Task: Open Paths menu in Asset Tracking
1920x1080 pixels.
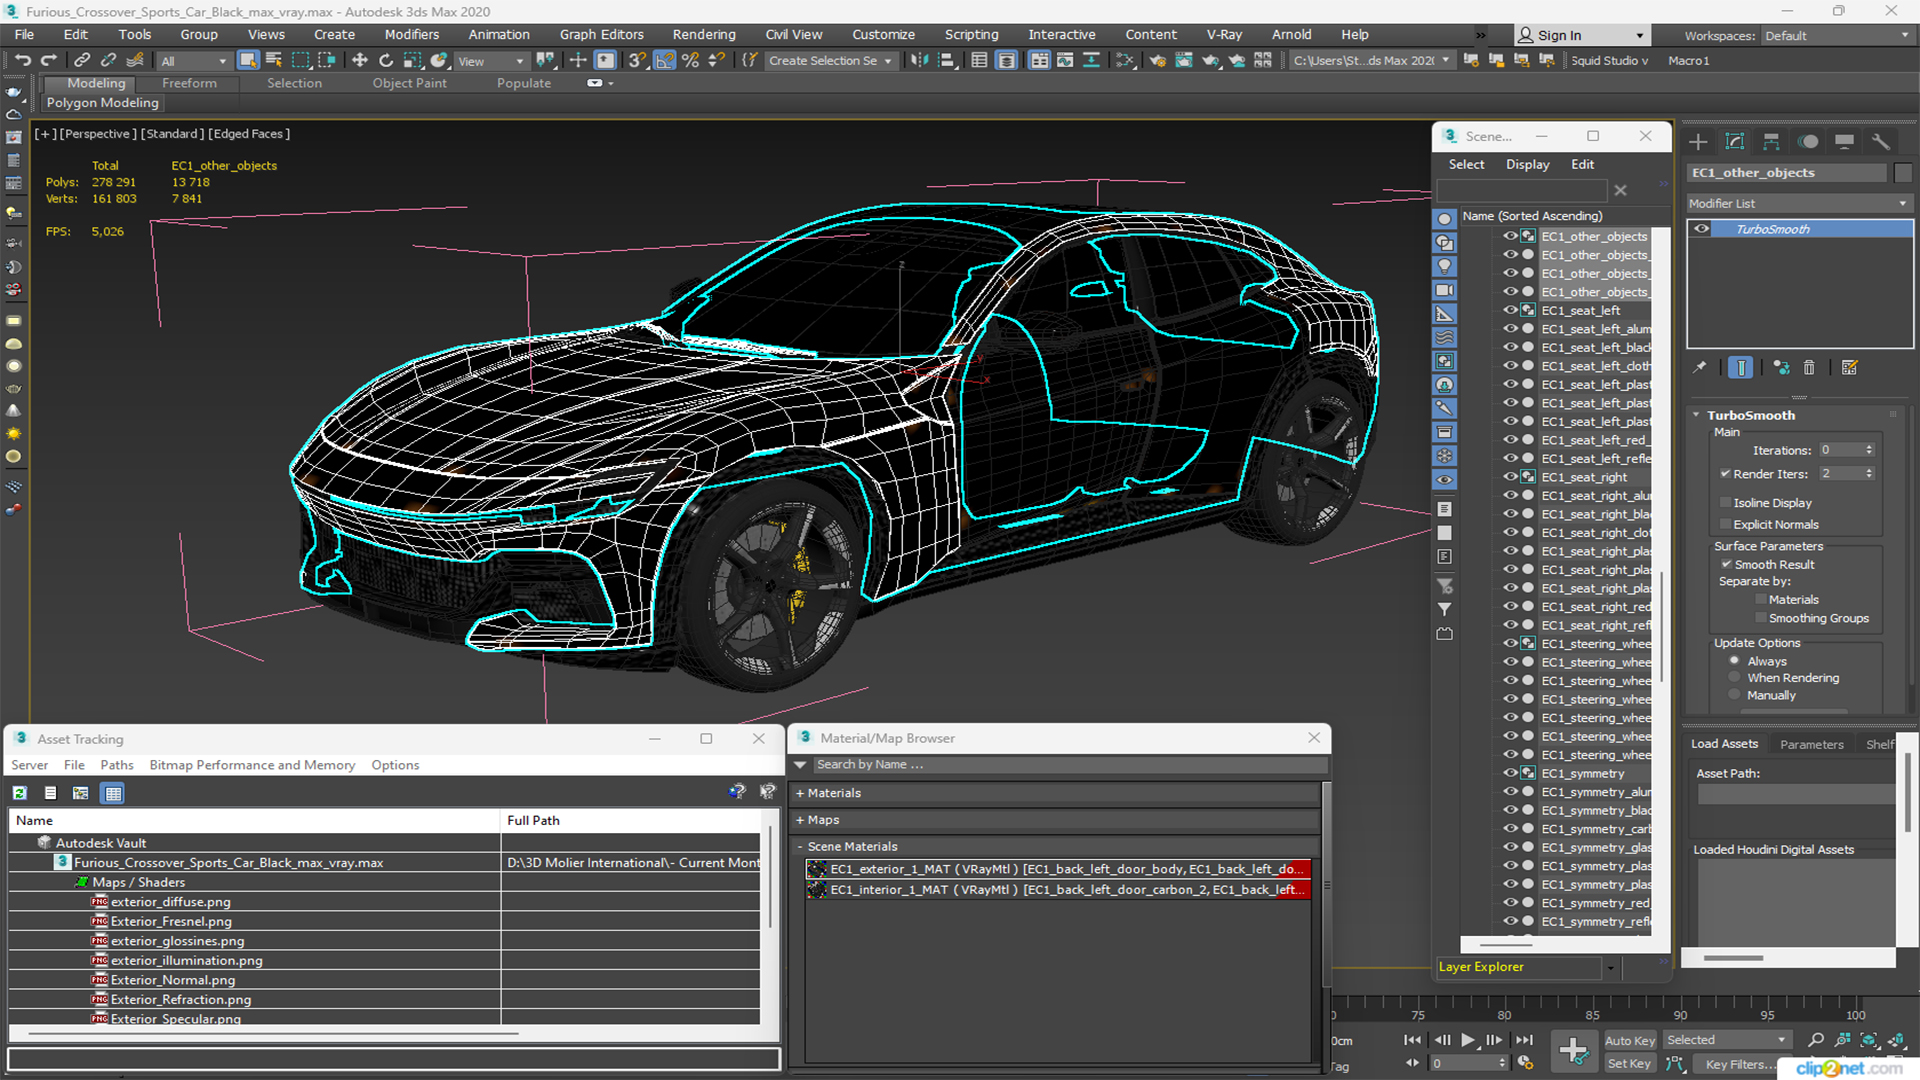Action: pos(116,765)
